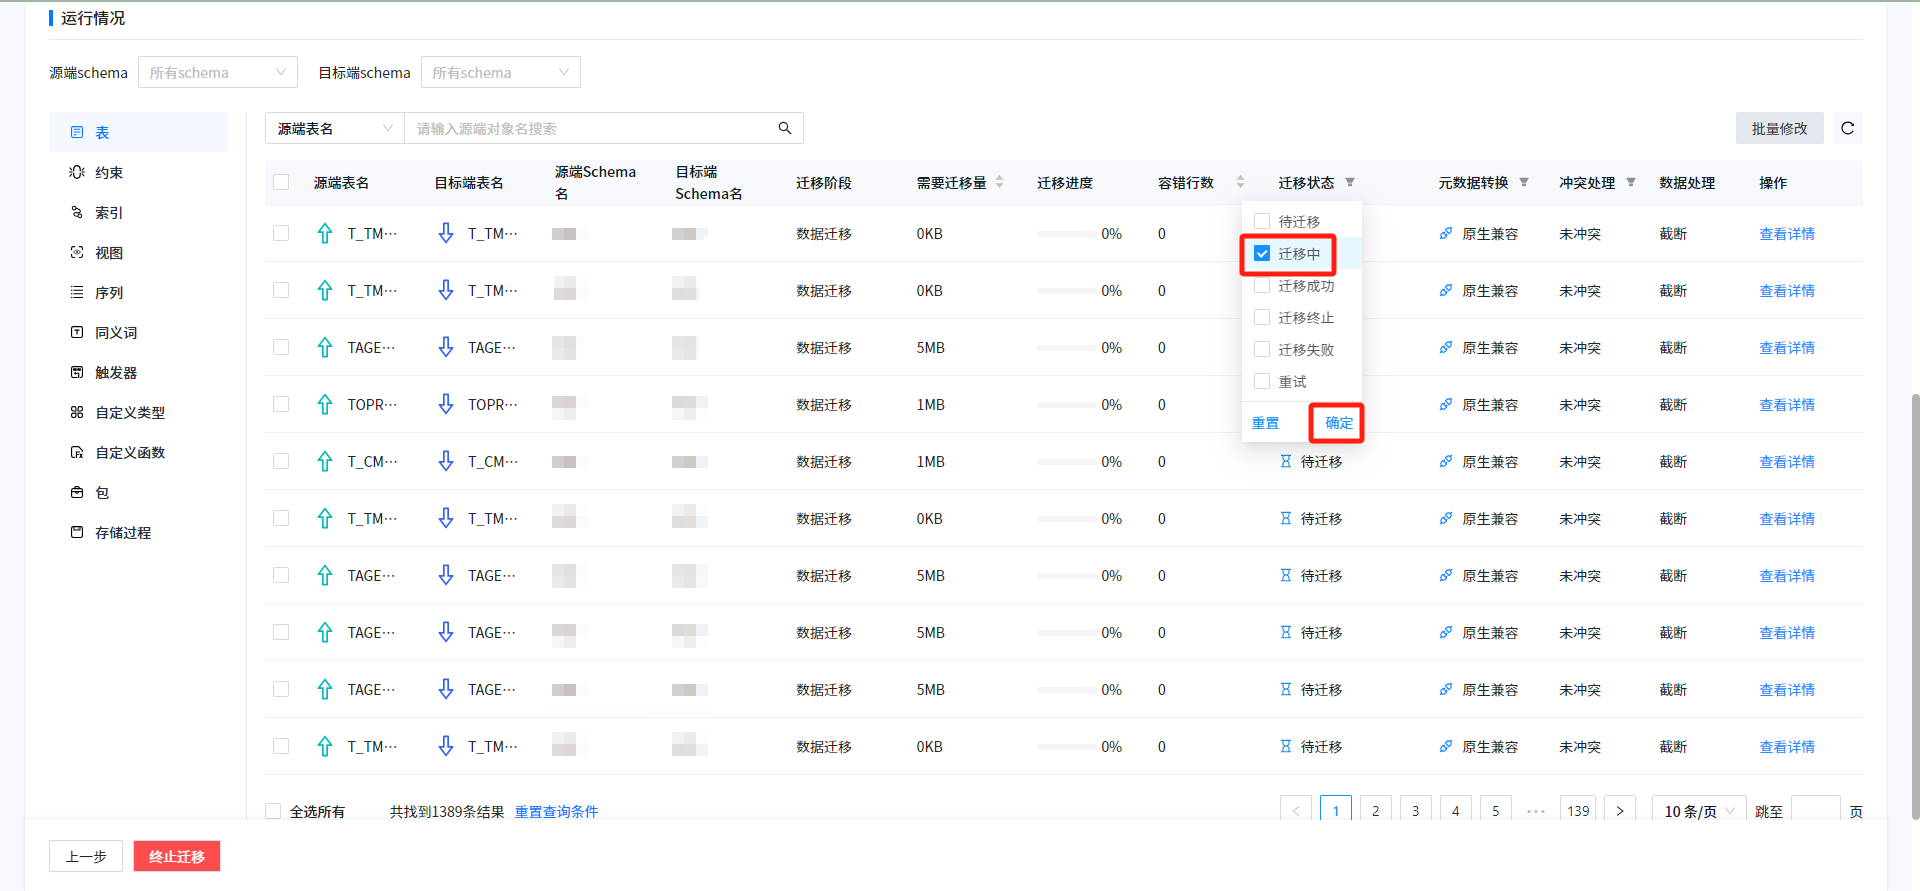Click the hourglass icon in T_CM row
This screenshot has width=1920, height=891.
[x=1286, y=461]
